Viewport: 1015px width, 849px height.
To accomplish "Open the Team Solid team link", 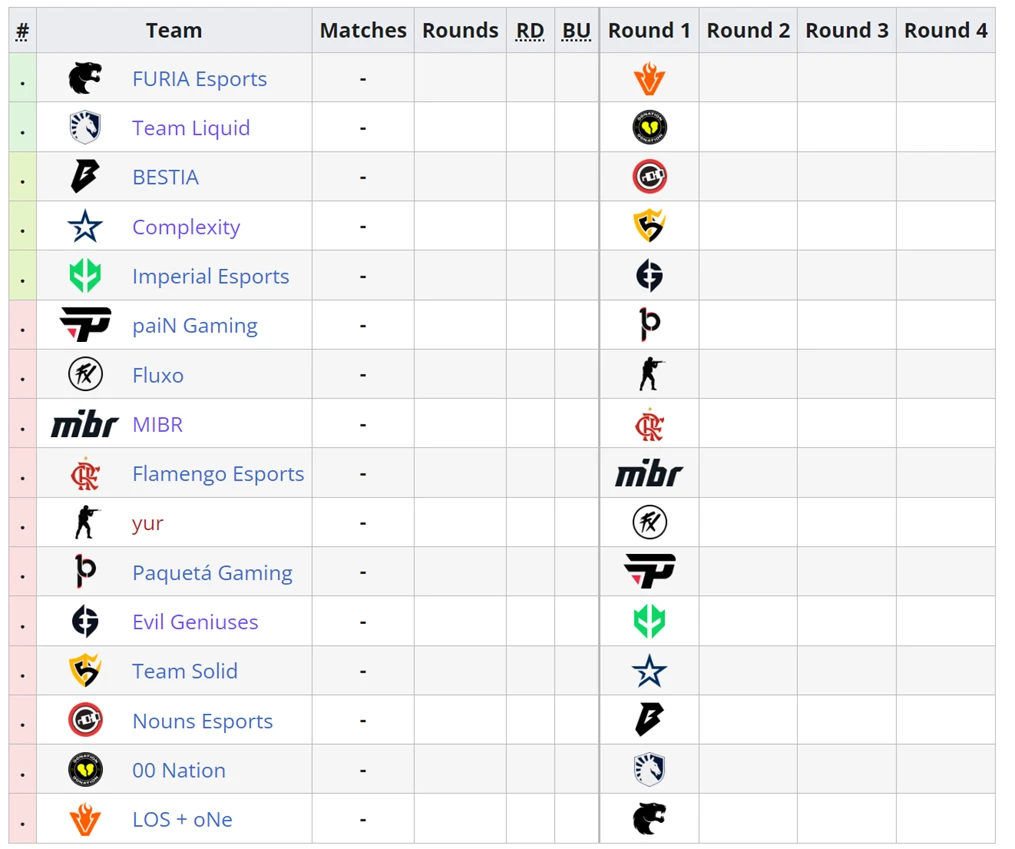I will 185,671.
